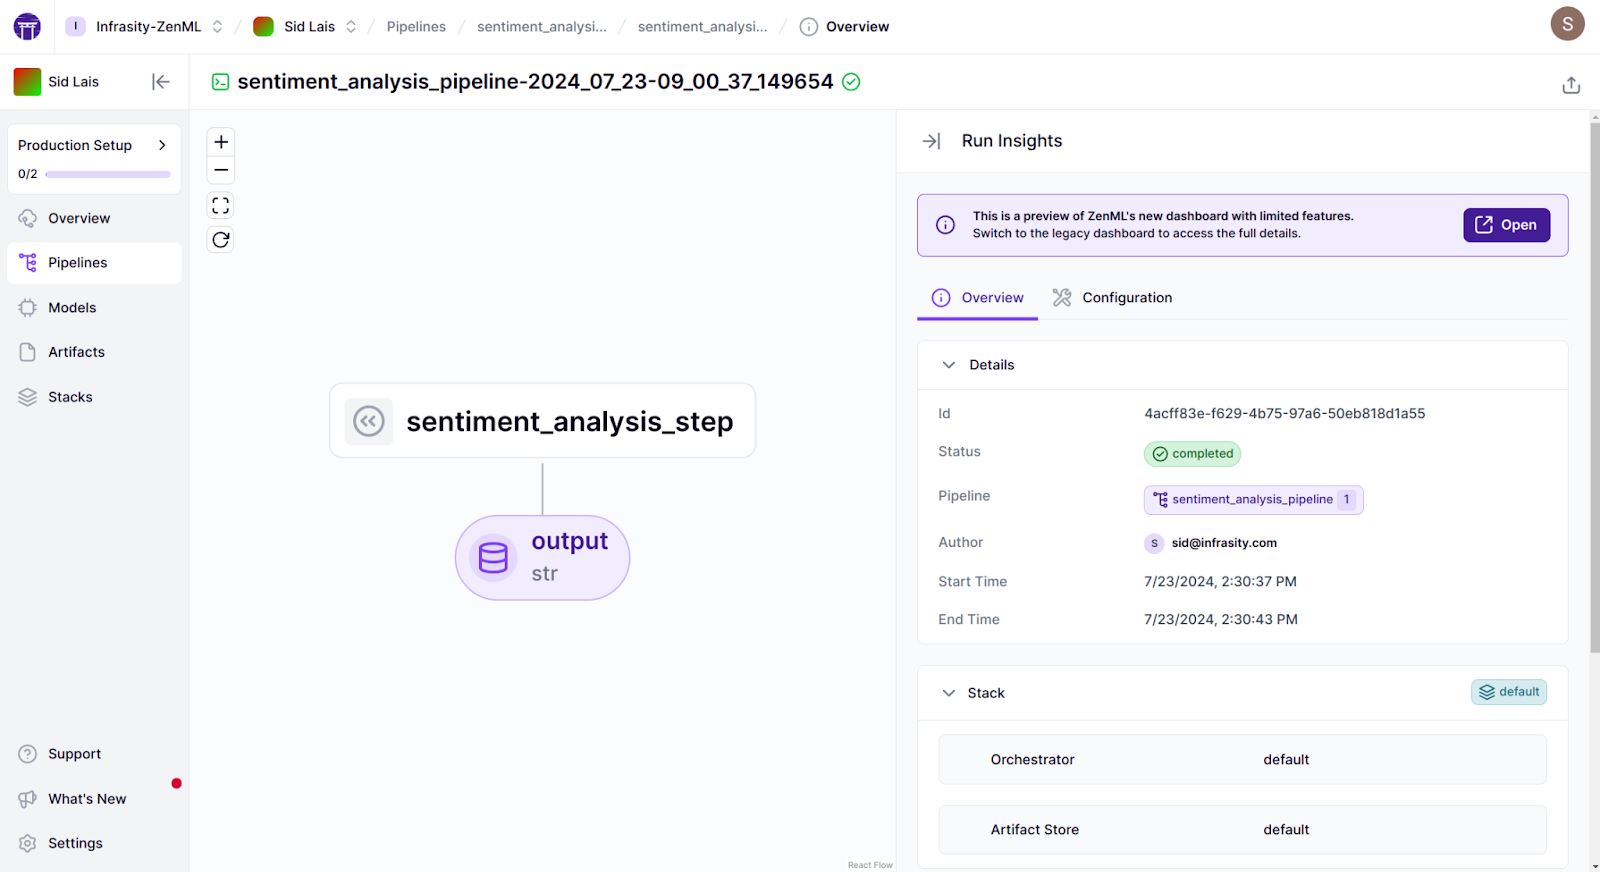Image resolution: width=1600 pixels, height=872 pixels.
Task: Click the share/export icon at top right
Action: pyautogui.click(x=1571, y=85)
